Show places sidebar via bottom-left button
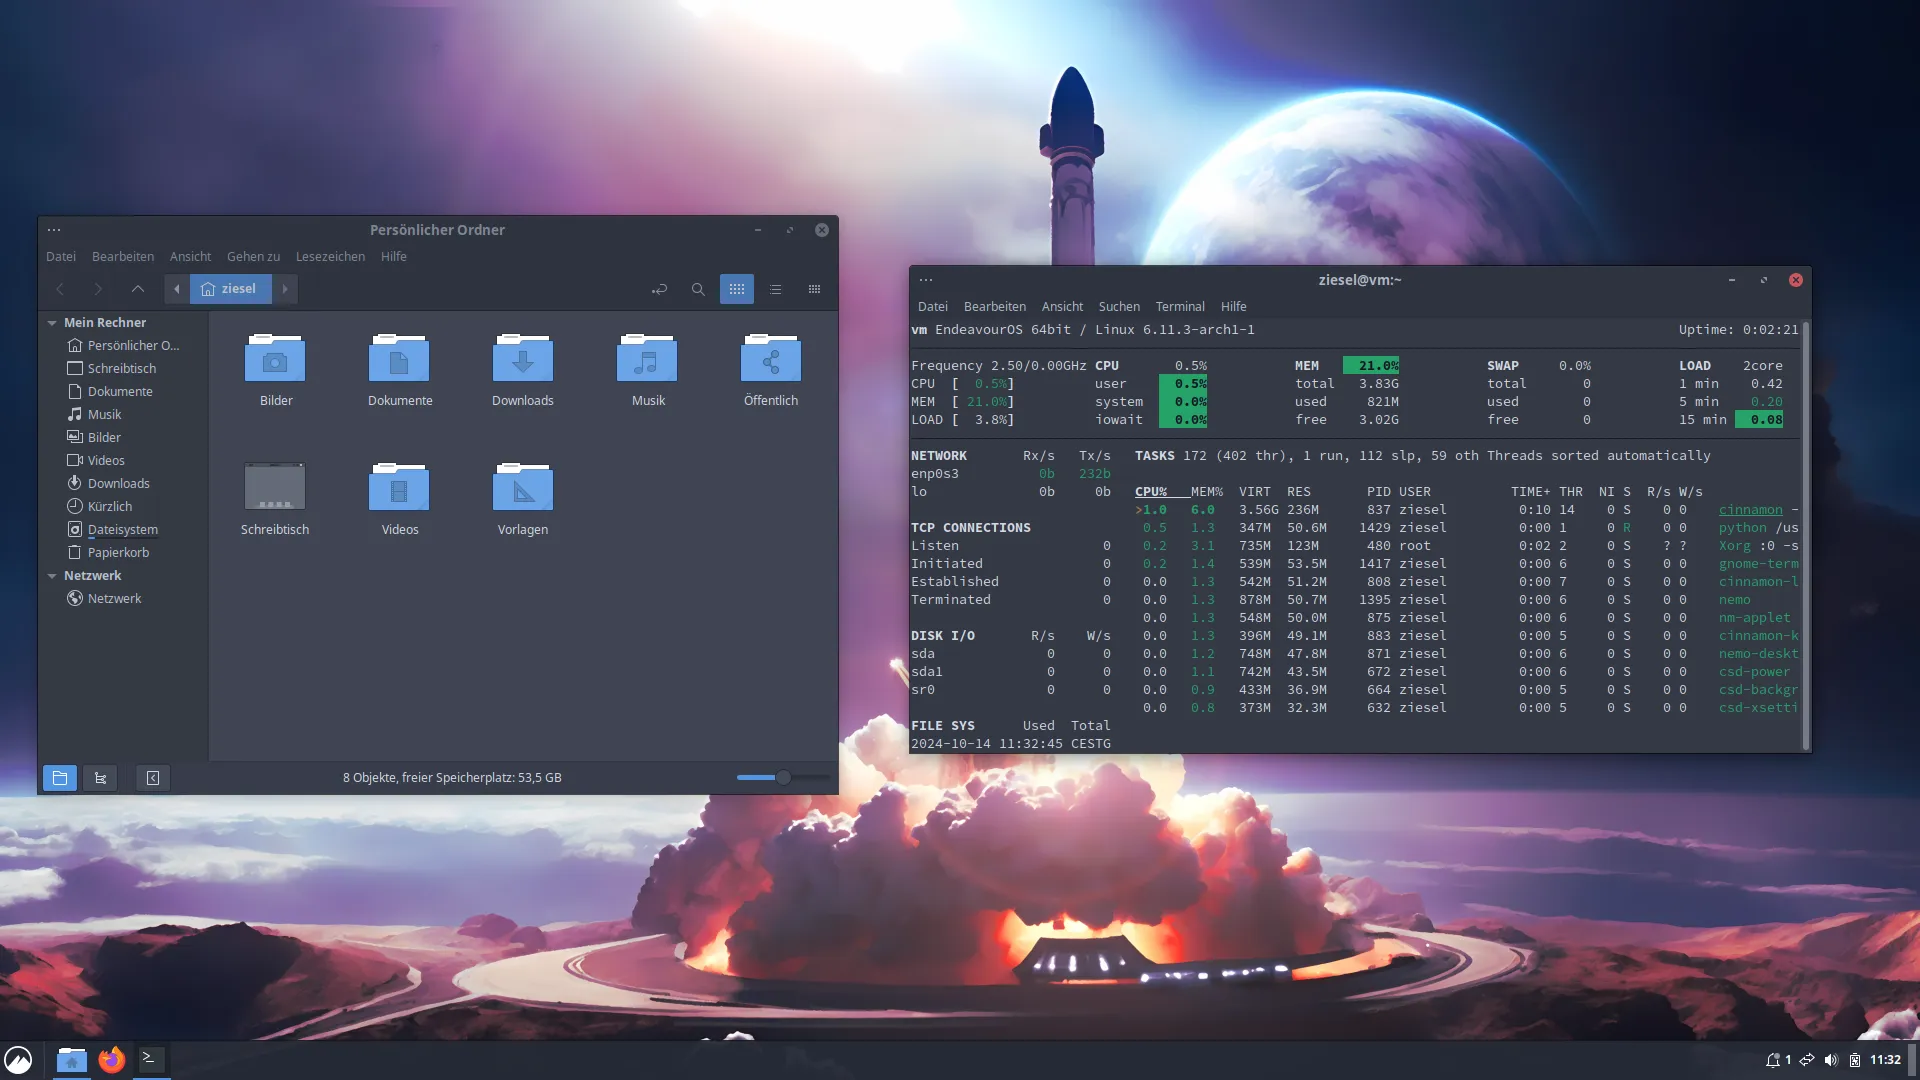 [x=60, y=778]
